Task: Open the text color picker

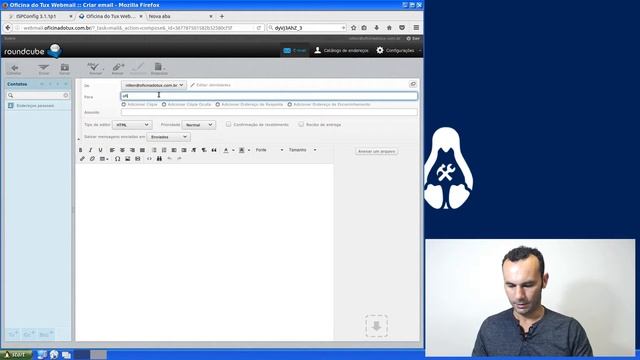Action: 226,150
